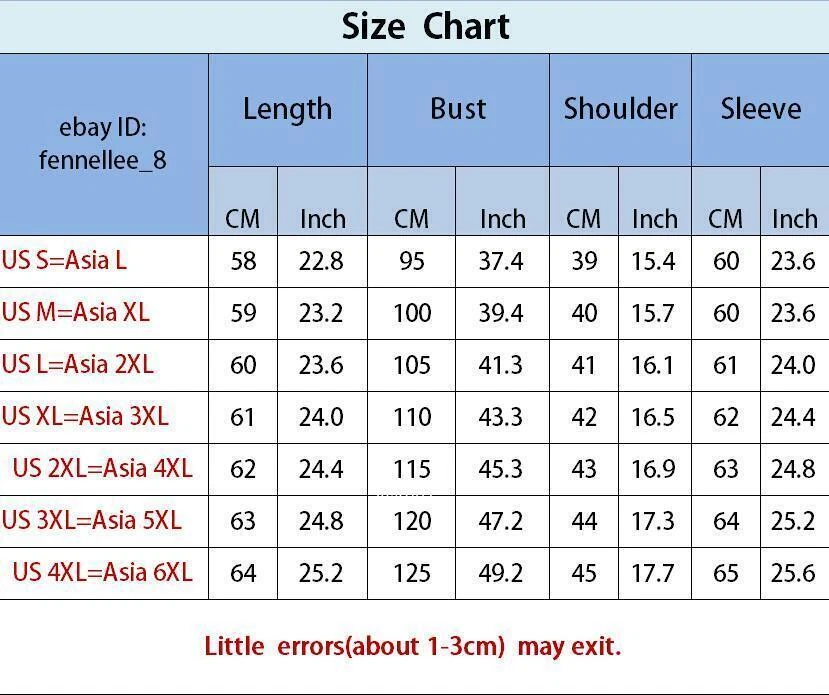829x695 pixels.
Task: Click the US 4XL=Asia 6XL row label
Action: (x=103, y=572)
